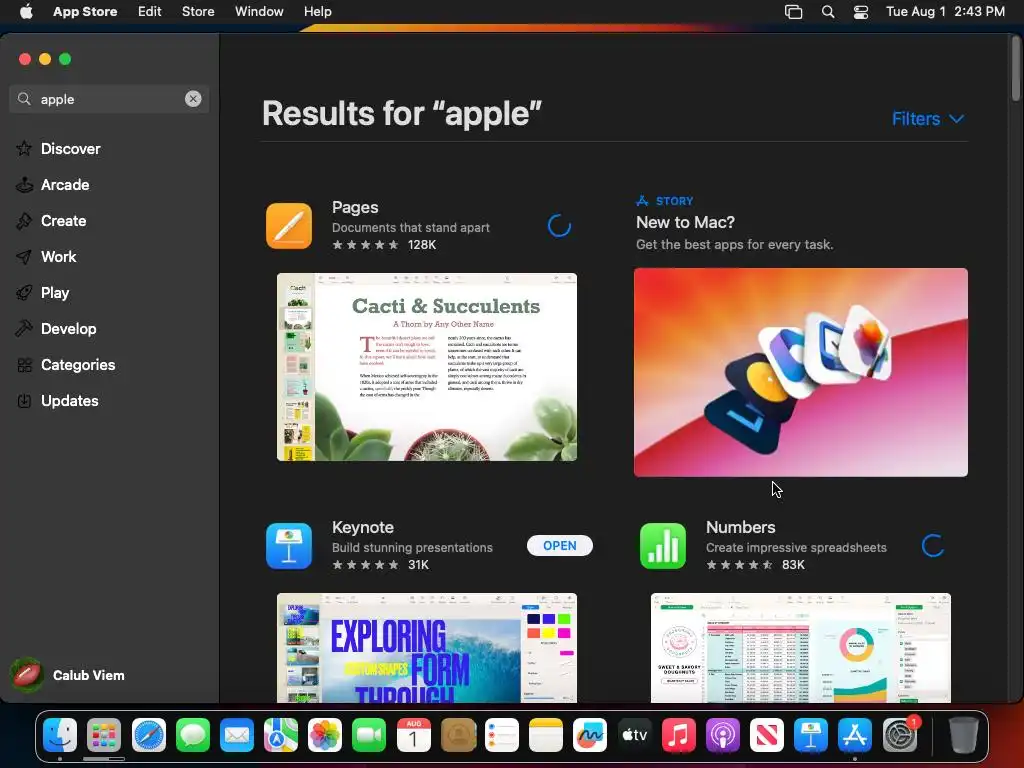Open Calendar from the Dock
Image resolution: width=1024 pixels, height=768 pixels.
[413, 735]
